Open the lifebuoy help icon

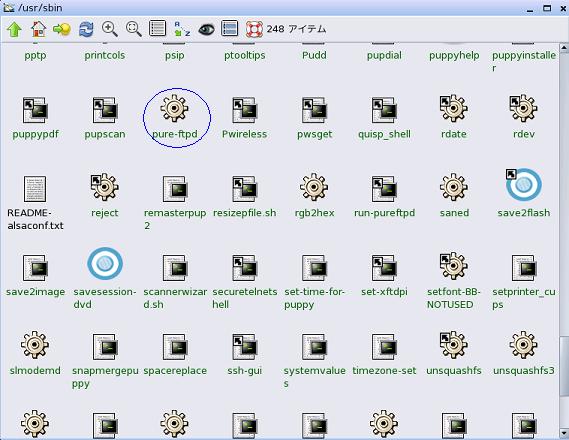(x=254, y=29)
